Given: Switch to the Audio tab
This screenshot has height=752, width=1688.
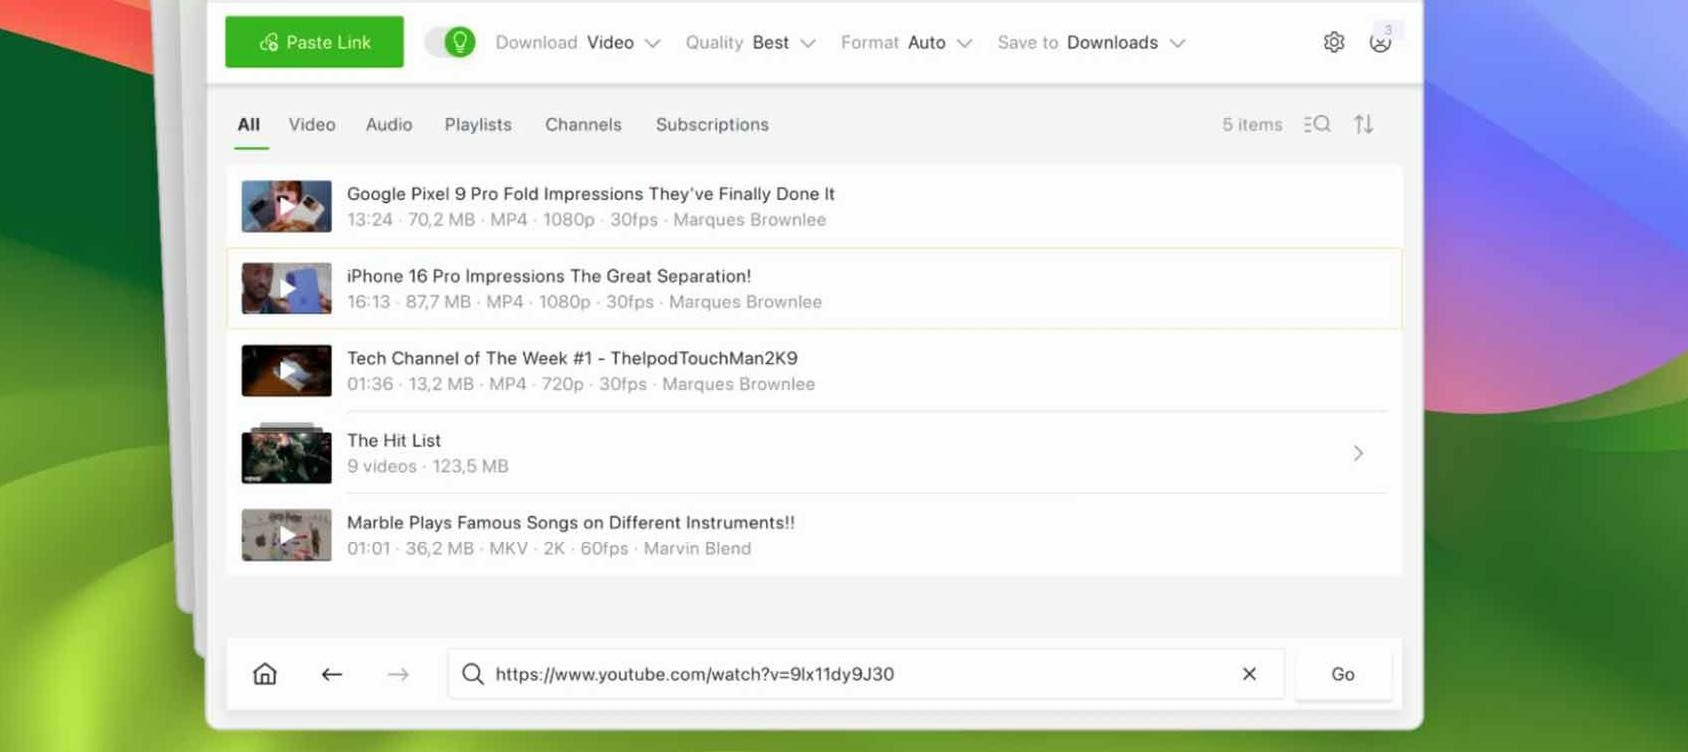Looking at the screenshot, I should 389,125.
